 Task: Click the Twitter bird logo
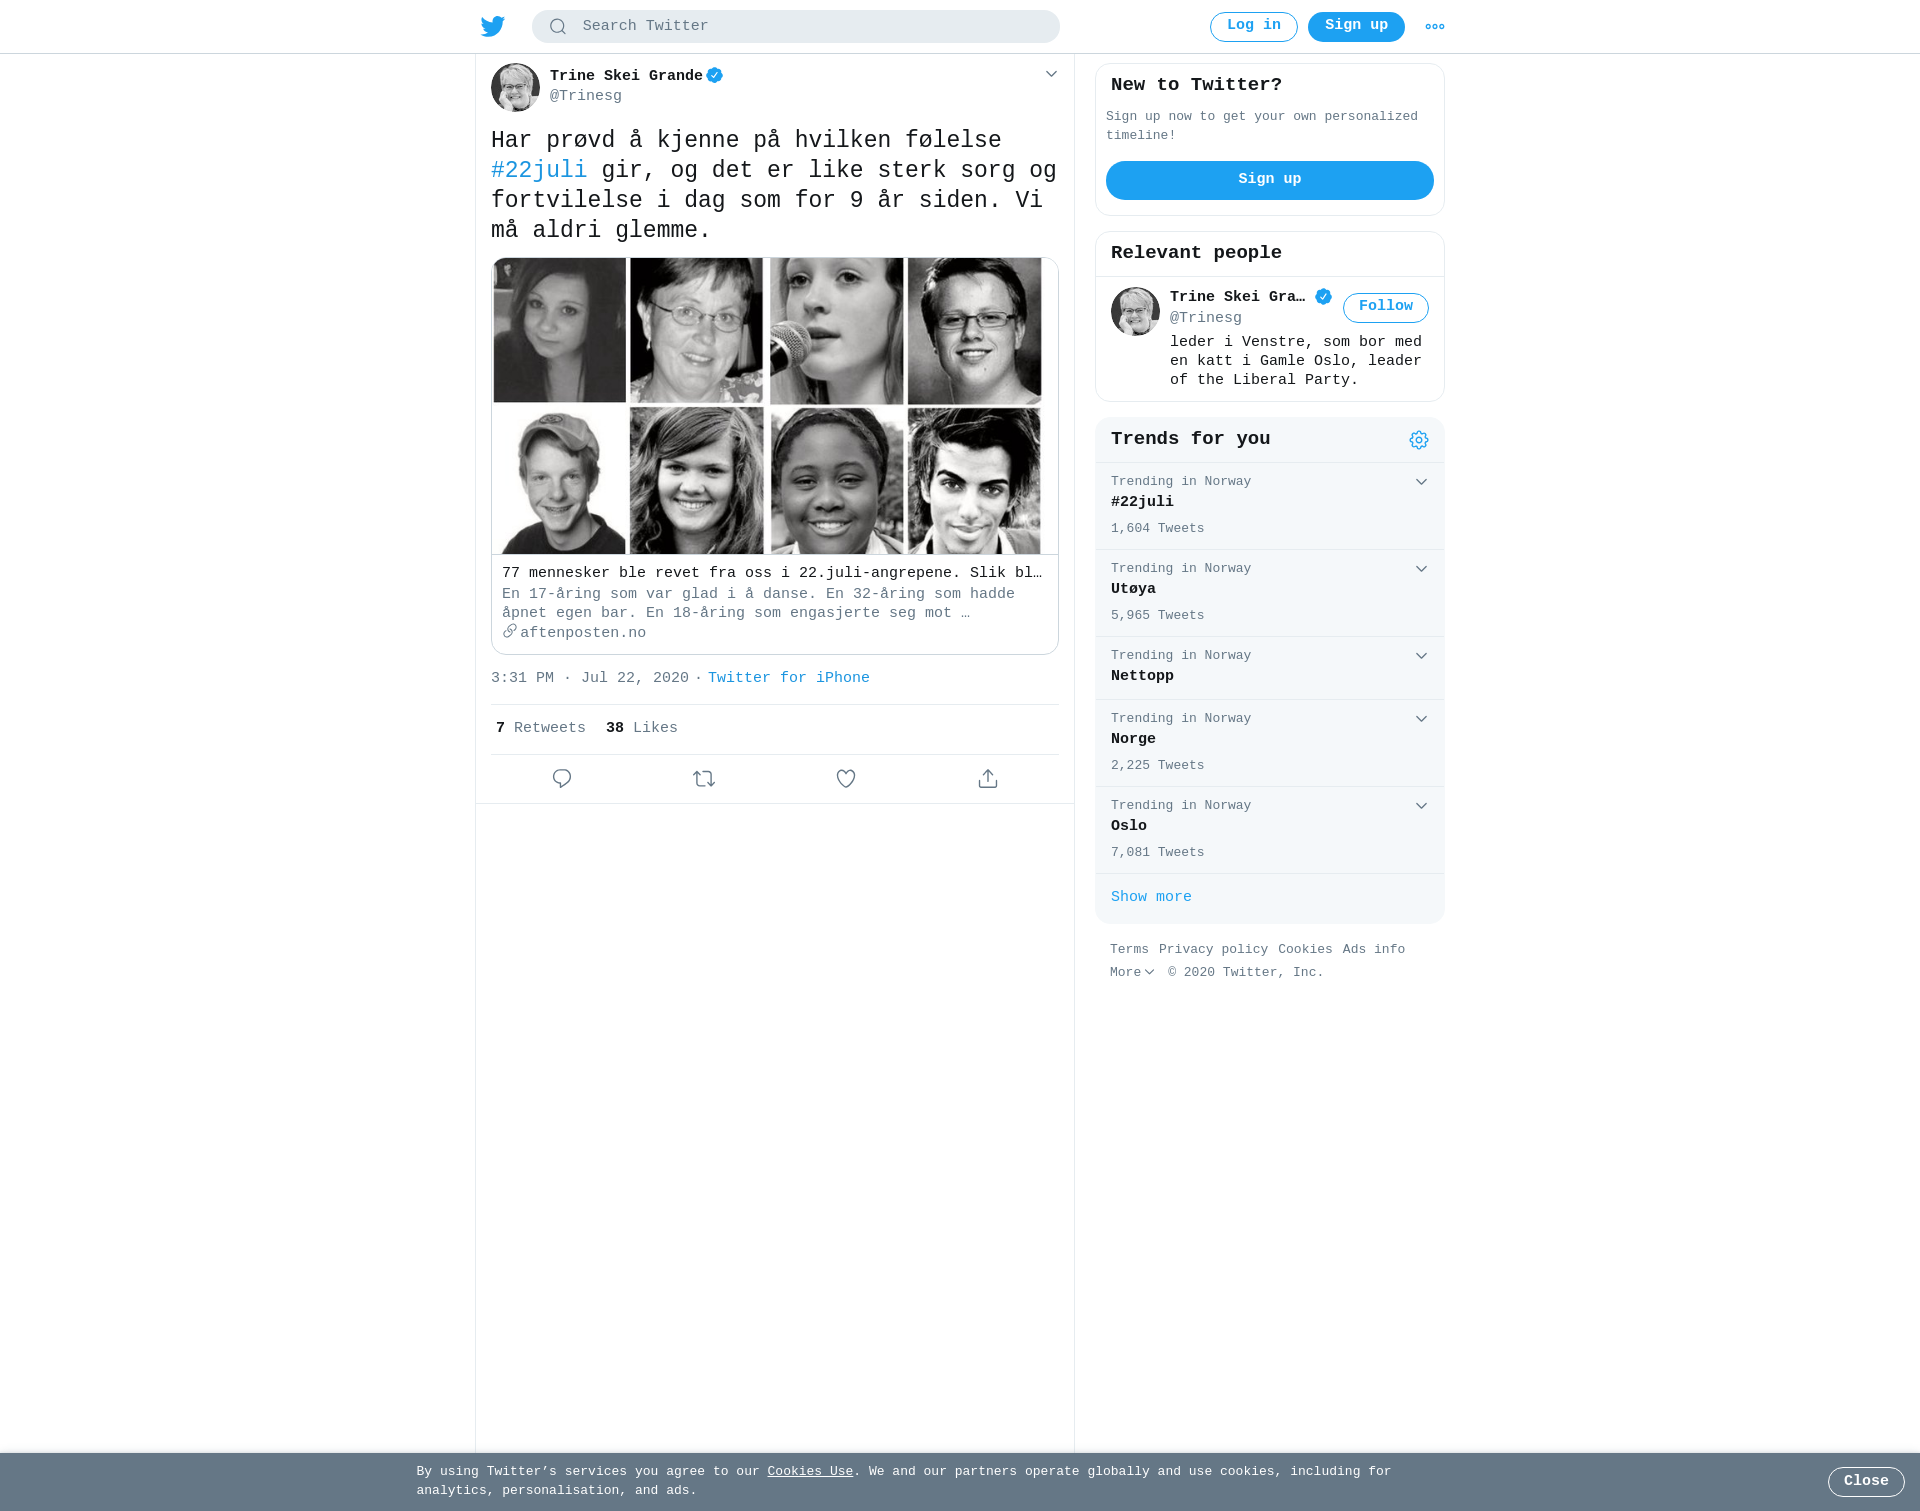tap(493, 26)
